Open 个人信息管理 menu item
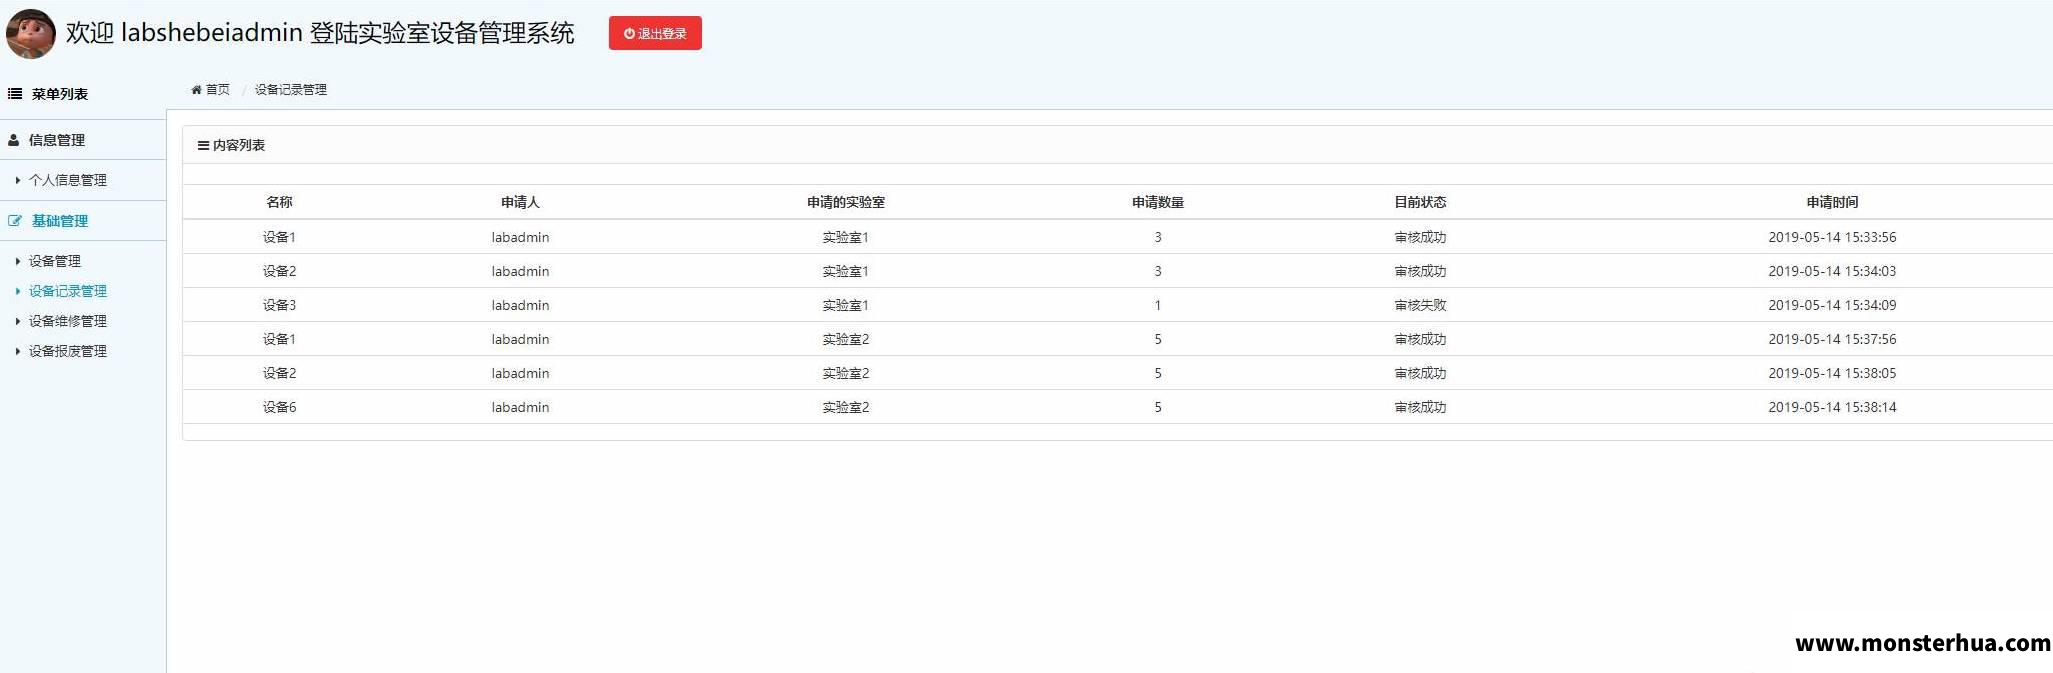2053x673 pixels. [67, 180]
